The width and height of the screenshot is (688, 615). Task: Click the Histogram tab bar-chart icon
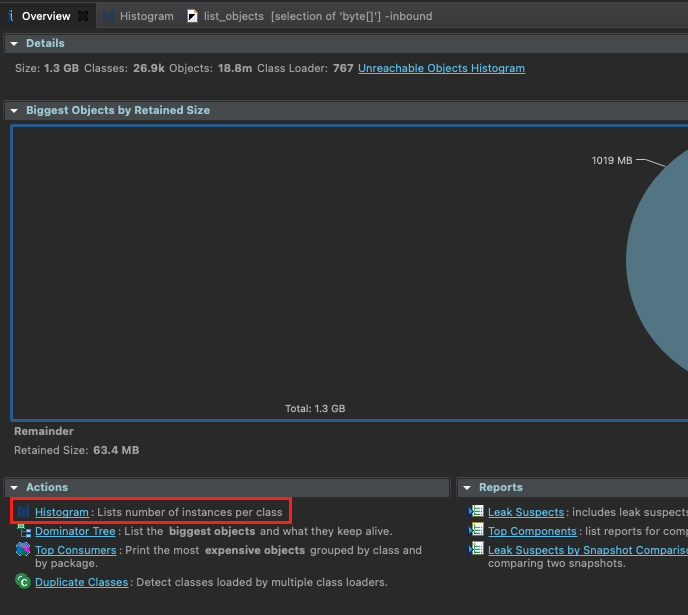pos(108,16)
